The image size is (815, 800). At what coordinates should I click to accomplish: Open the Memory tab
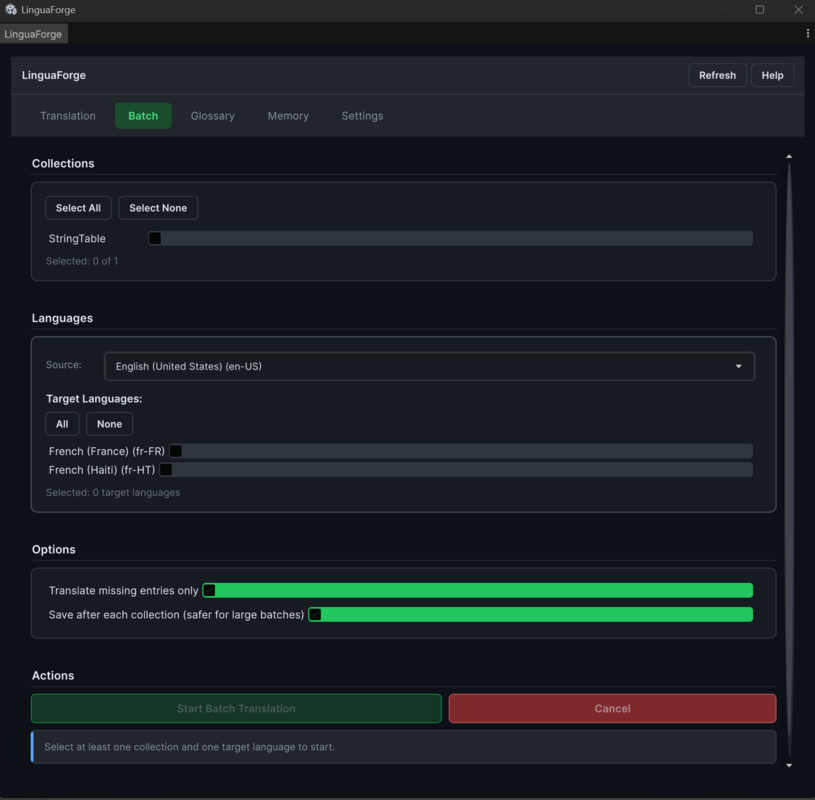[x=287, y=115]
